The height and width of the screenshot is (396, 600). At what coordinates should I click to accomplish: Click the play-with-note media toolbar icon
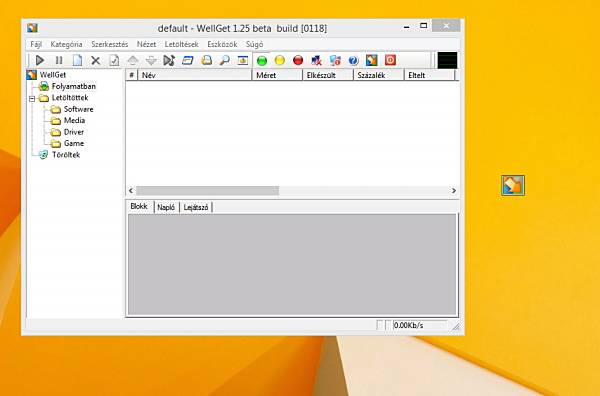tap(169, 60)
